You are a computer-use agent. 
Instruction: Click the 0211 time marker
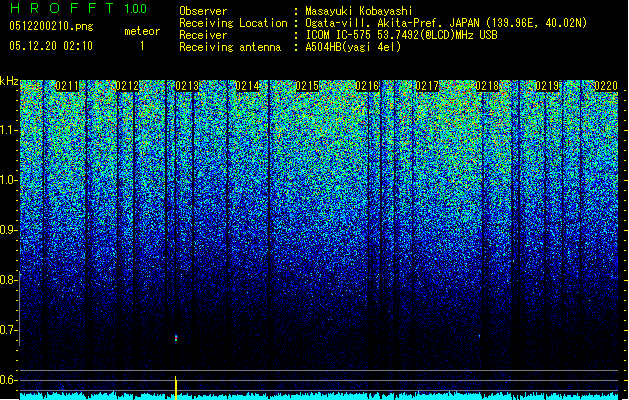(67, 86)
